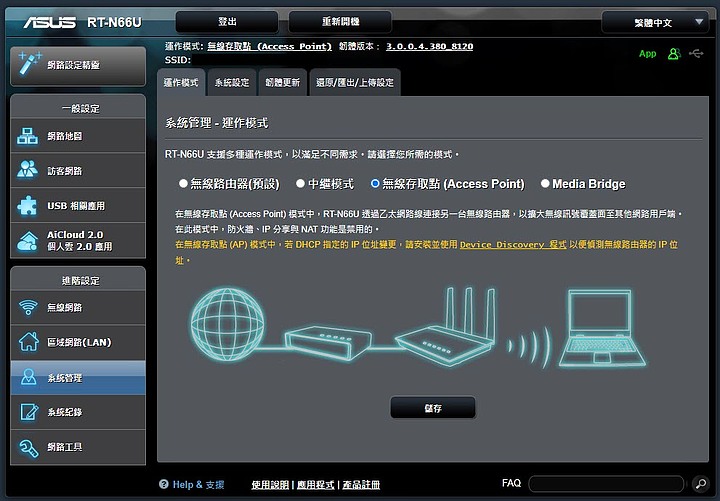The width and height of the screenshot is (720, 501).
Task: Click the Help & 支援 text
Action: [198, 484]
